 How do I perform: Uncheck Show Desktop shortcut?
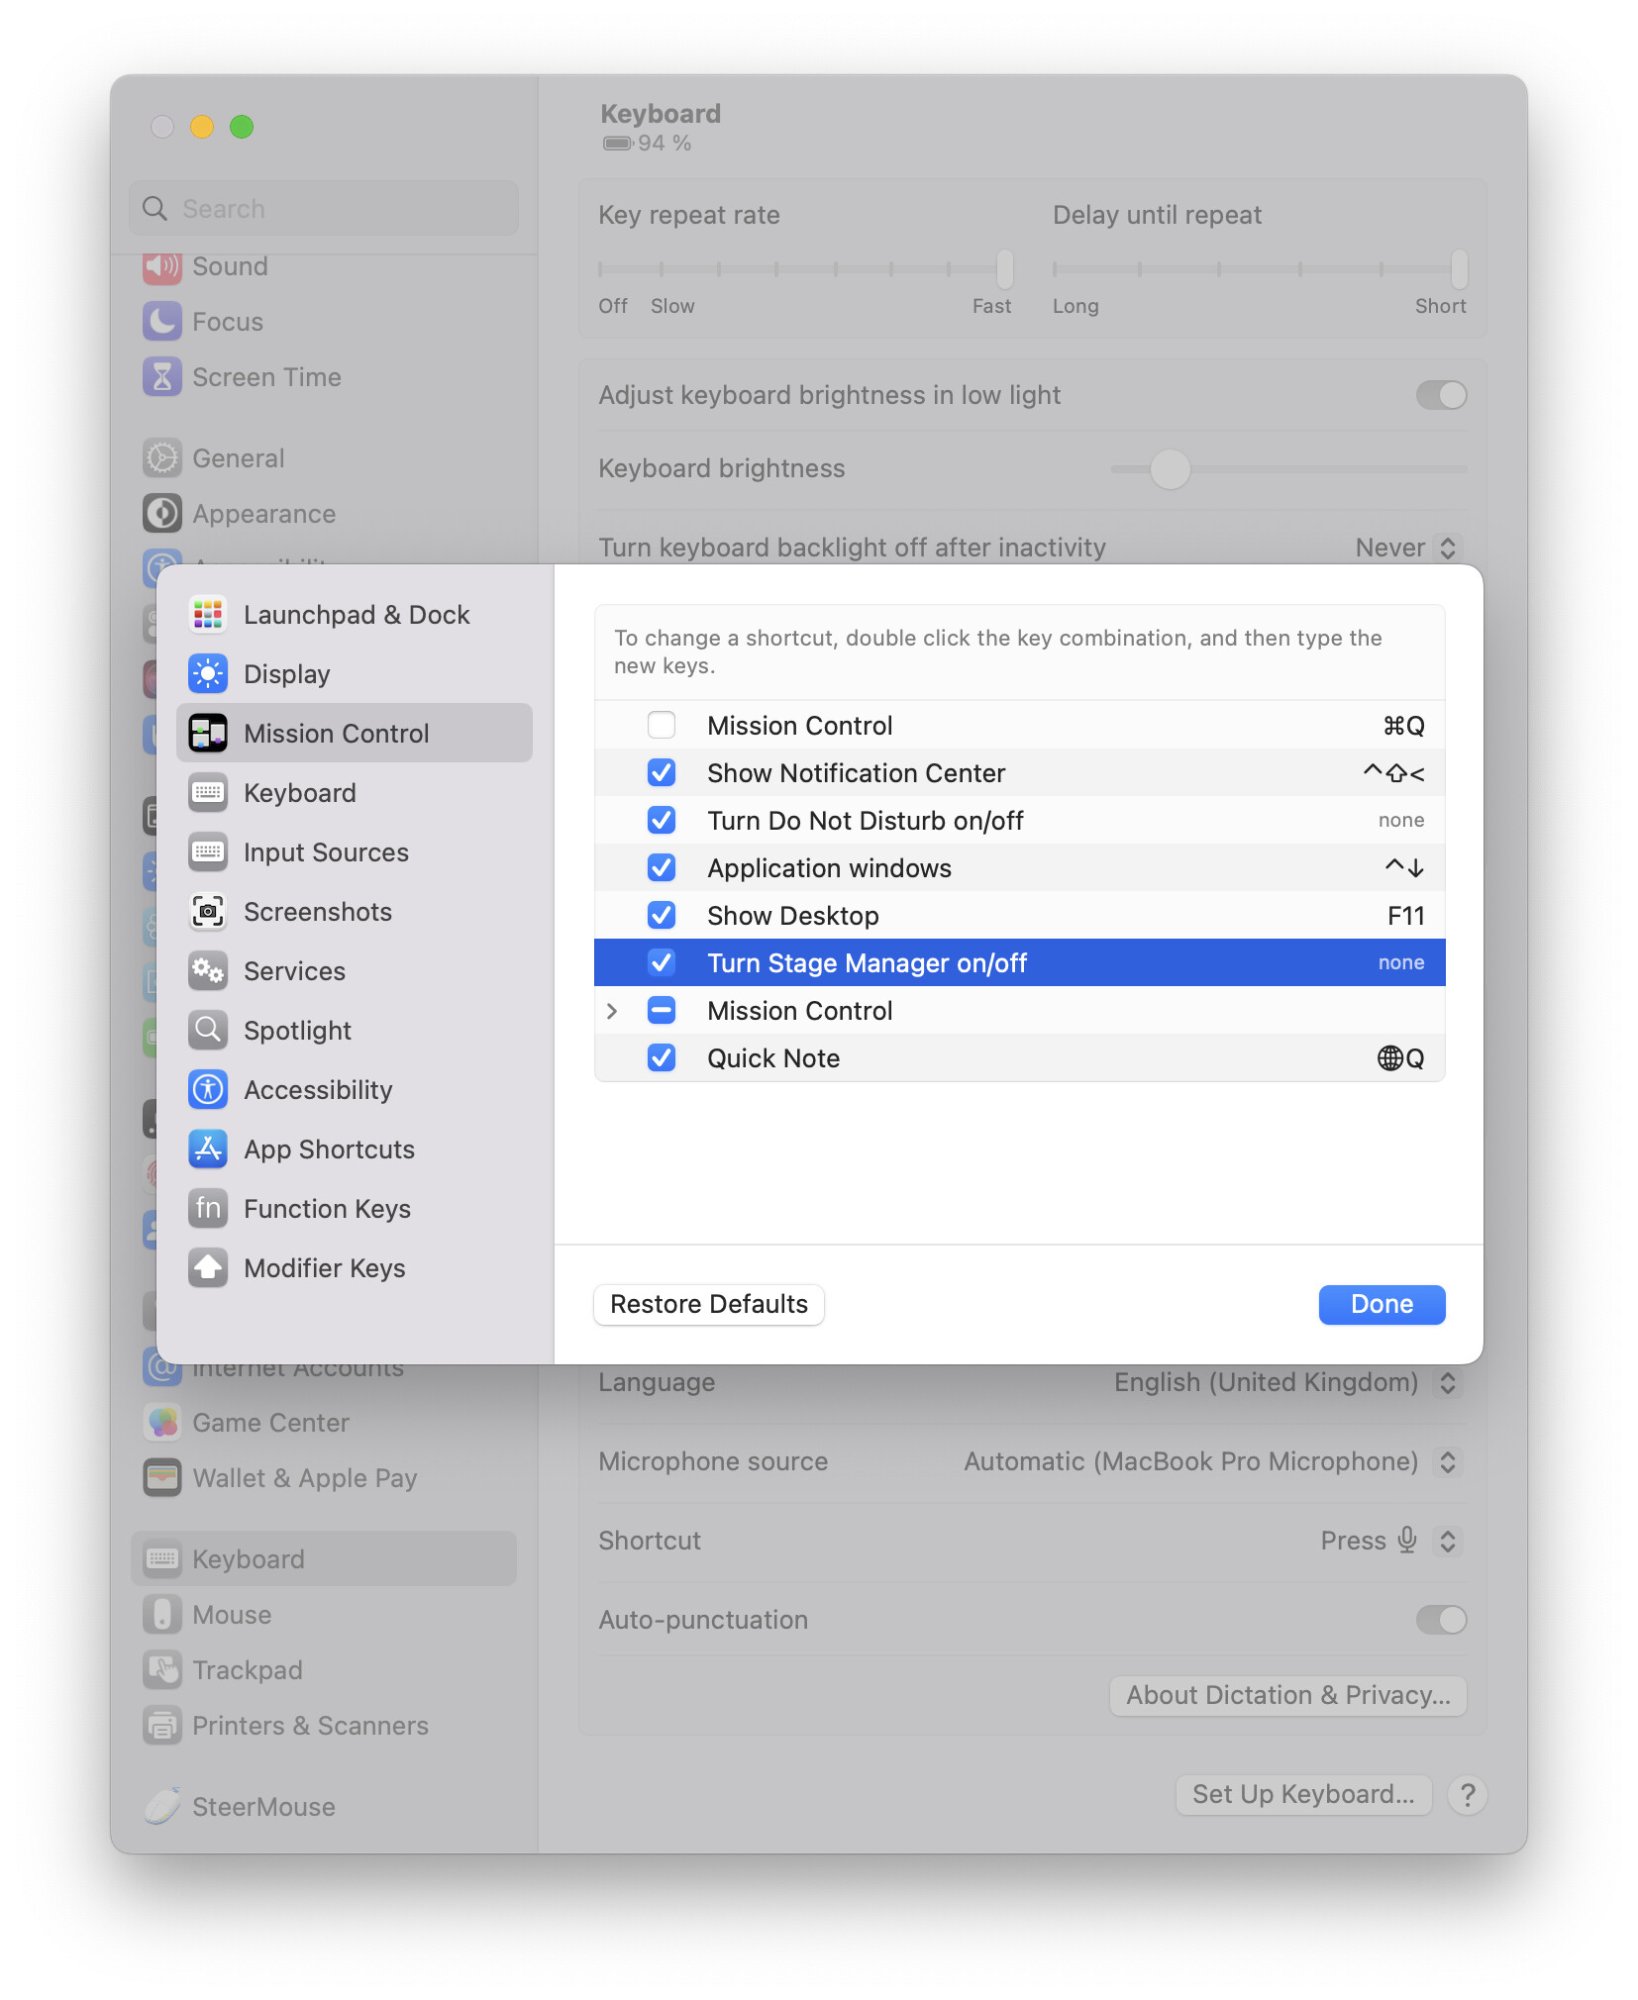point(661,915)
